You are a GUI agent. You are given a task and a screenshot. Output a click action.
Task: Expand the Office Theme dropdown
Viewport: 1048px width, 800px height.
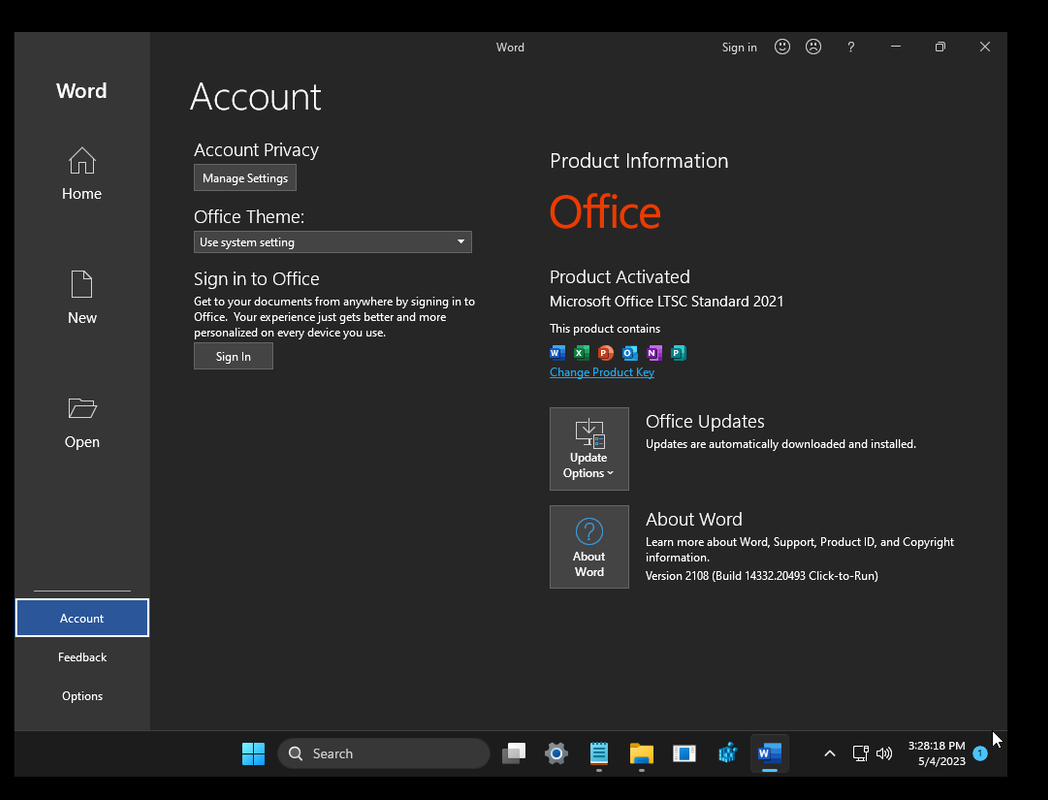click(x=333, y=242)
